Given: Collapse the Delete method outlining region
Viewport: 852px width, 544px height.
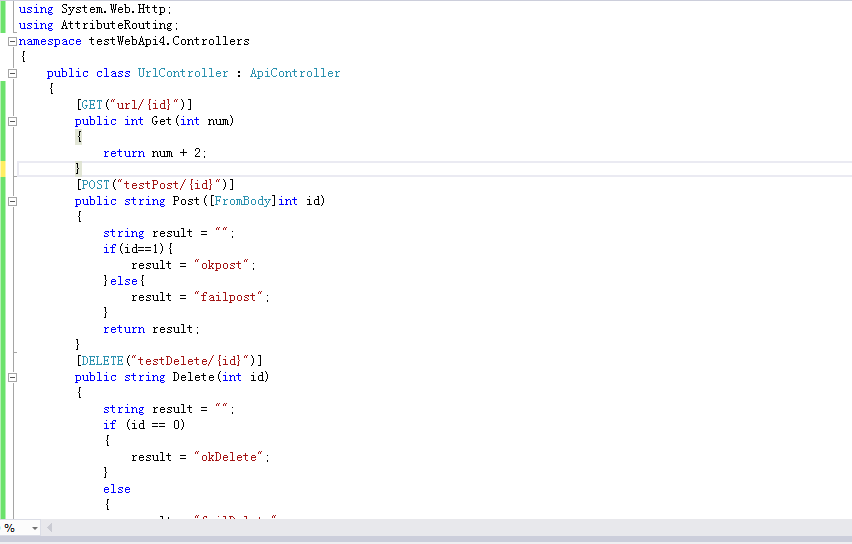Looking at the screenshot, I should [x=12, y=377].
